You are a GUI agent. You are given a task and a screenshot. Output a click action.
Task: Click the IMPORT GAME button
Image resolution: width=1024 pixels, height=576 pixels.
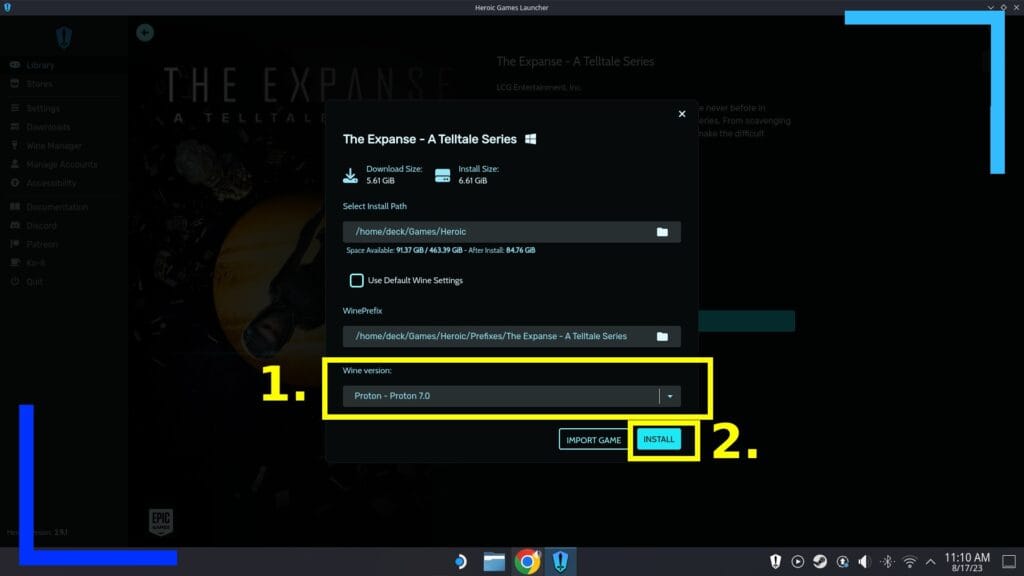(x=593, y=440)
